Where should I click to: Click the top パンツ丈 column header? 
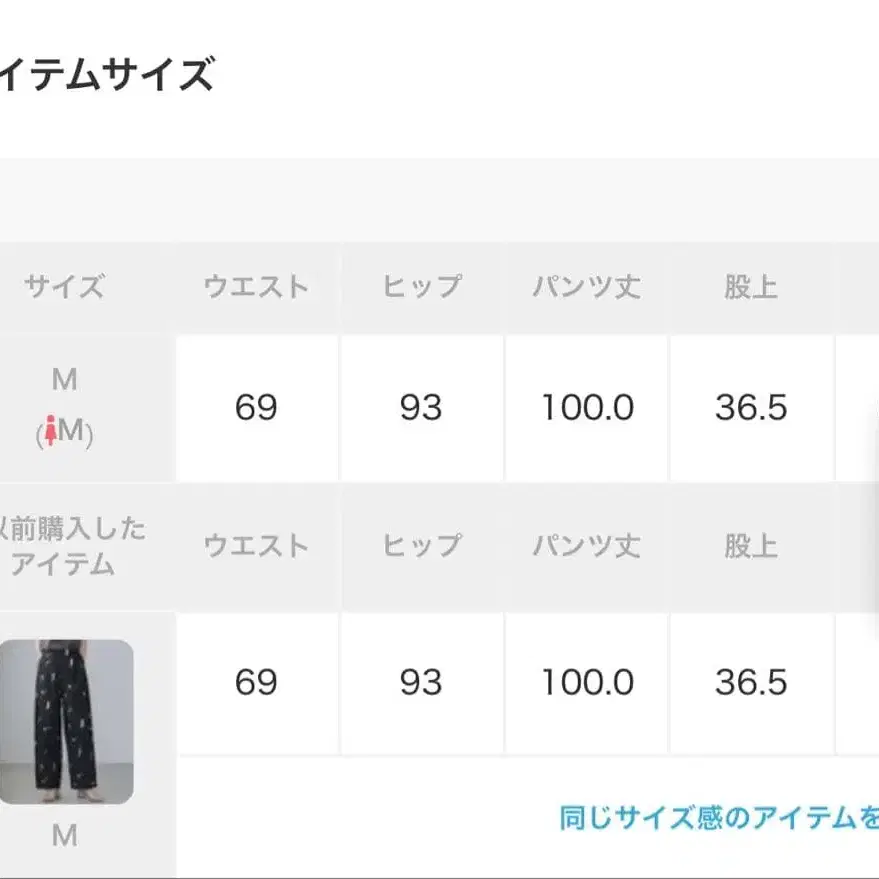[586, 288]
